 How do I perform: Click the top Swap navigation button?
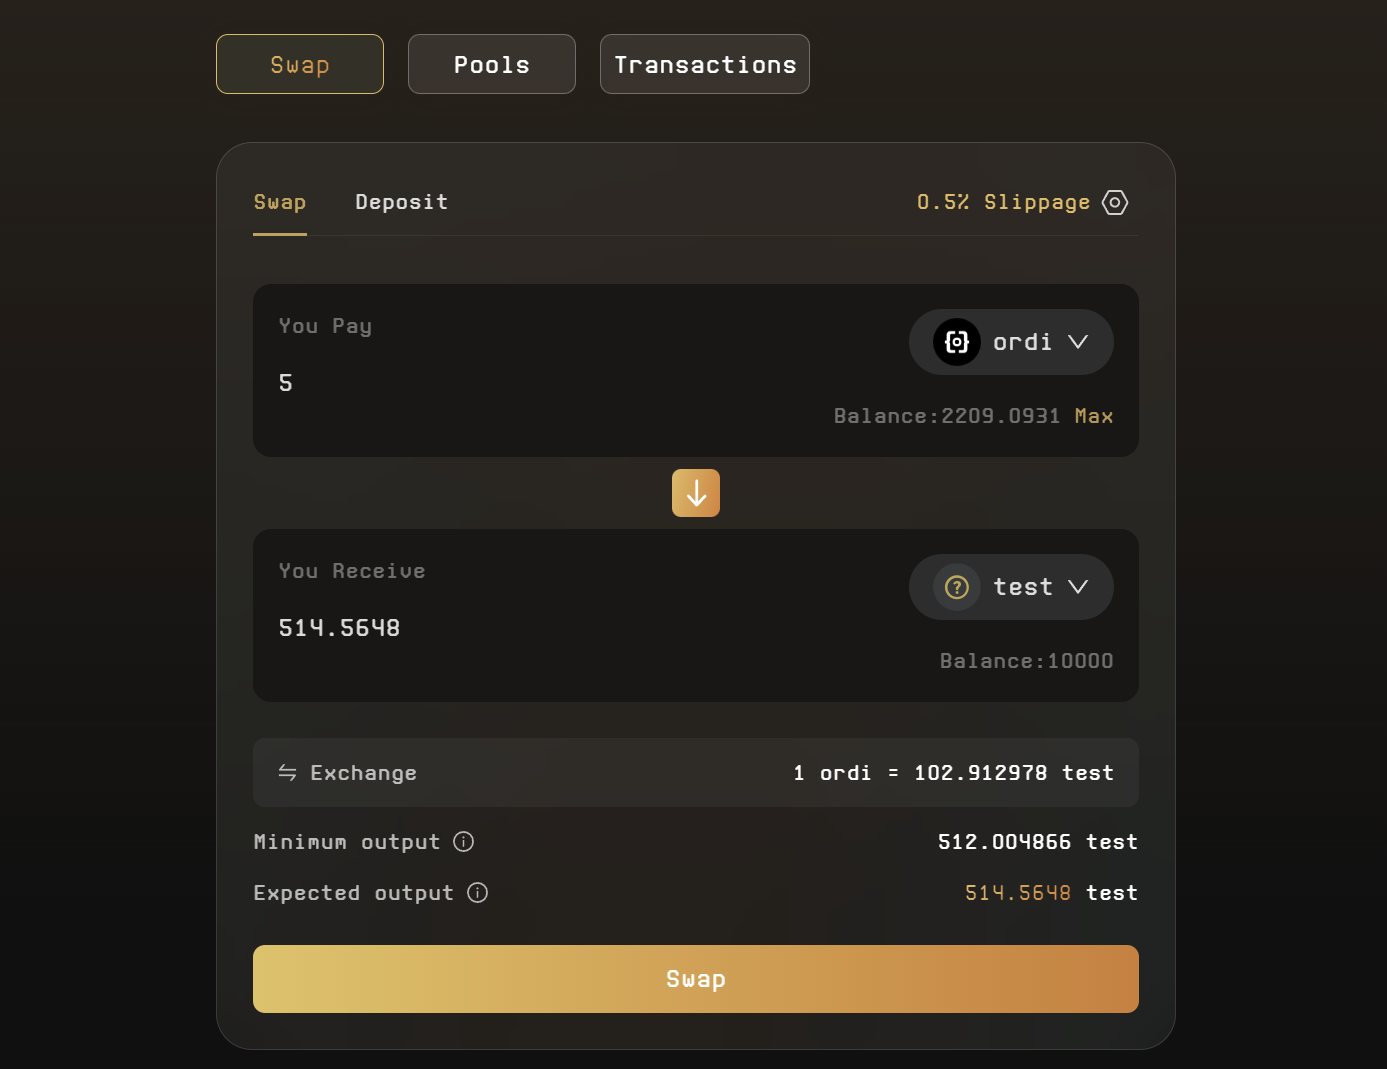coord(300,65)
